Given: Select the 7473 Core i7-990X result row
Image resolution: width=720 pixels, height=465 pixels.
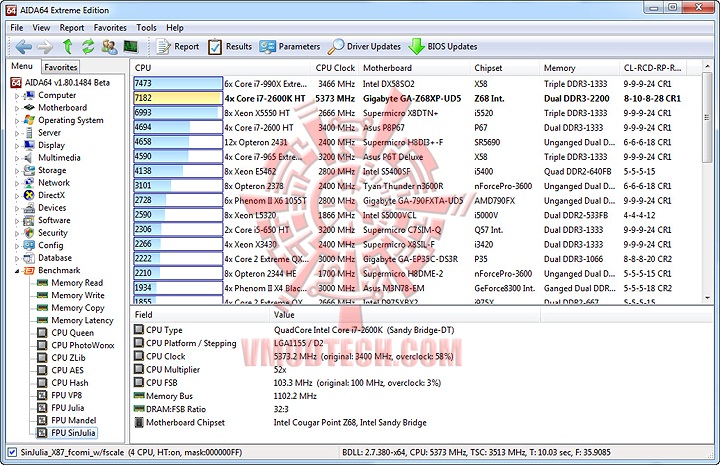Looking at the screenshot, I should (416, 84).
